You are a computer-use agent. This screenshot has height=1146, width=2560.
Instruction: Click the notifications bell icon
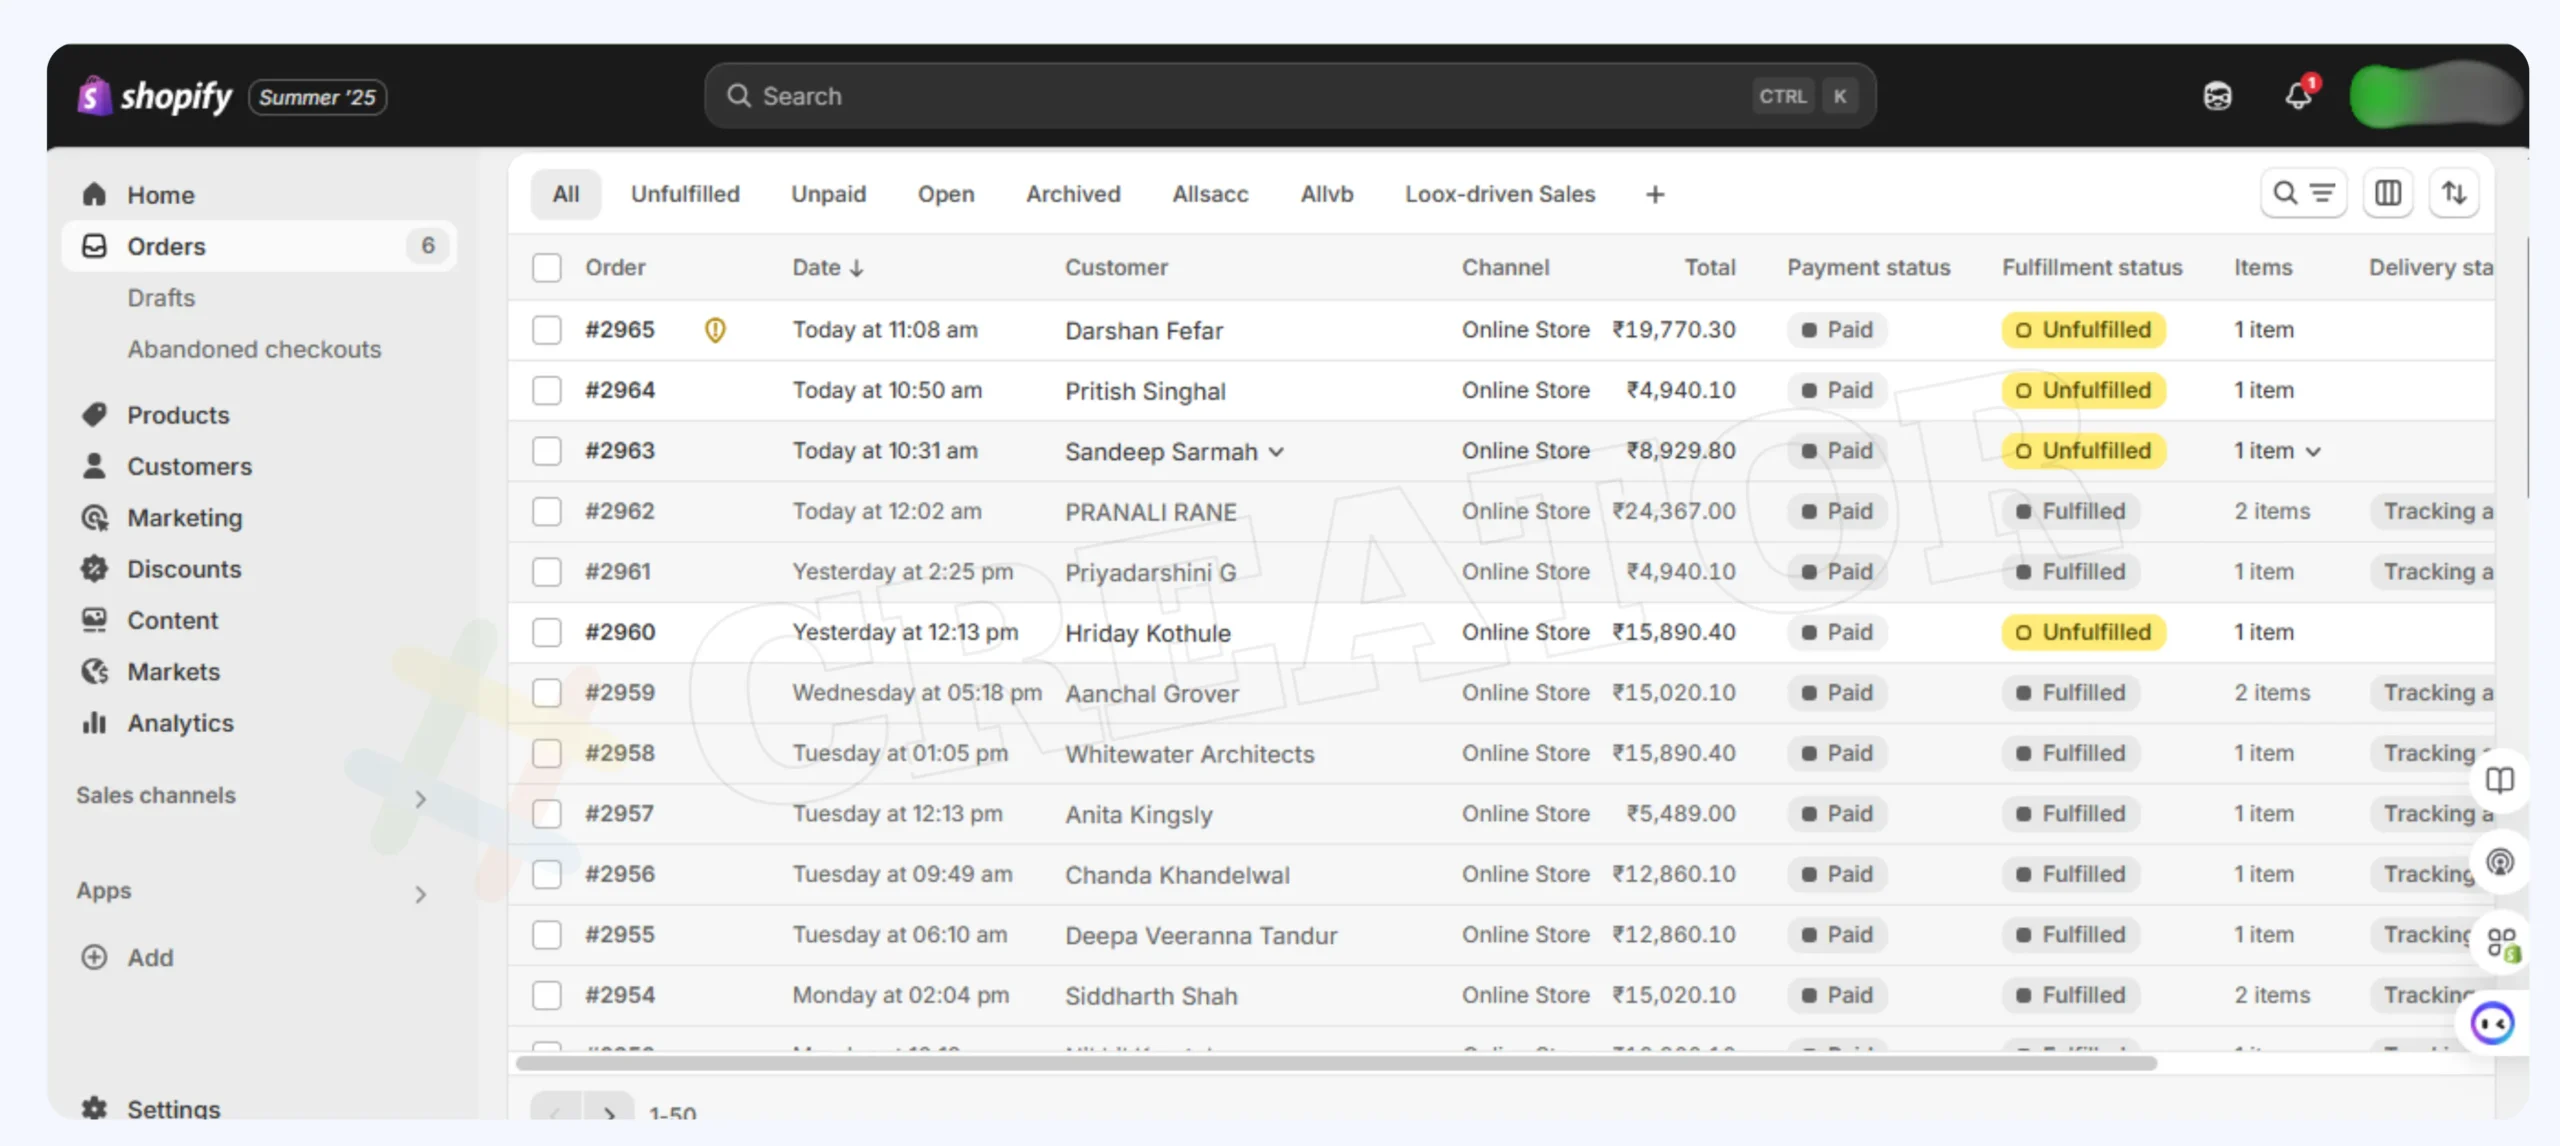(x=2298, y=96)
